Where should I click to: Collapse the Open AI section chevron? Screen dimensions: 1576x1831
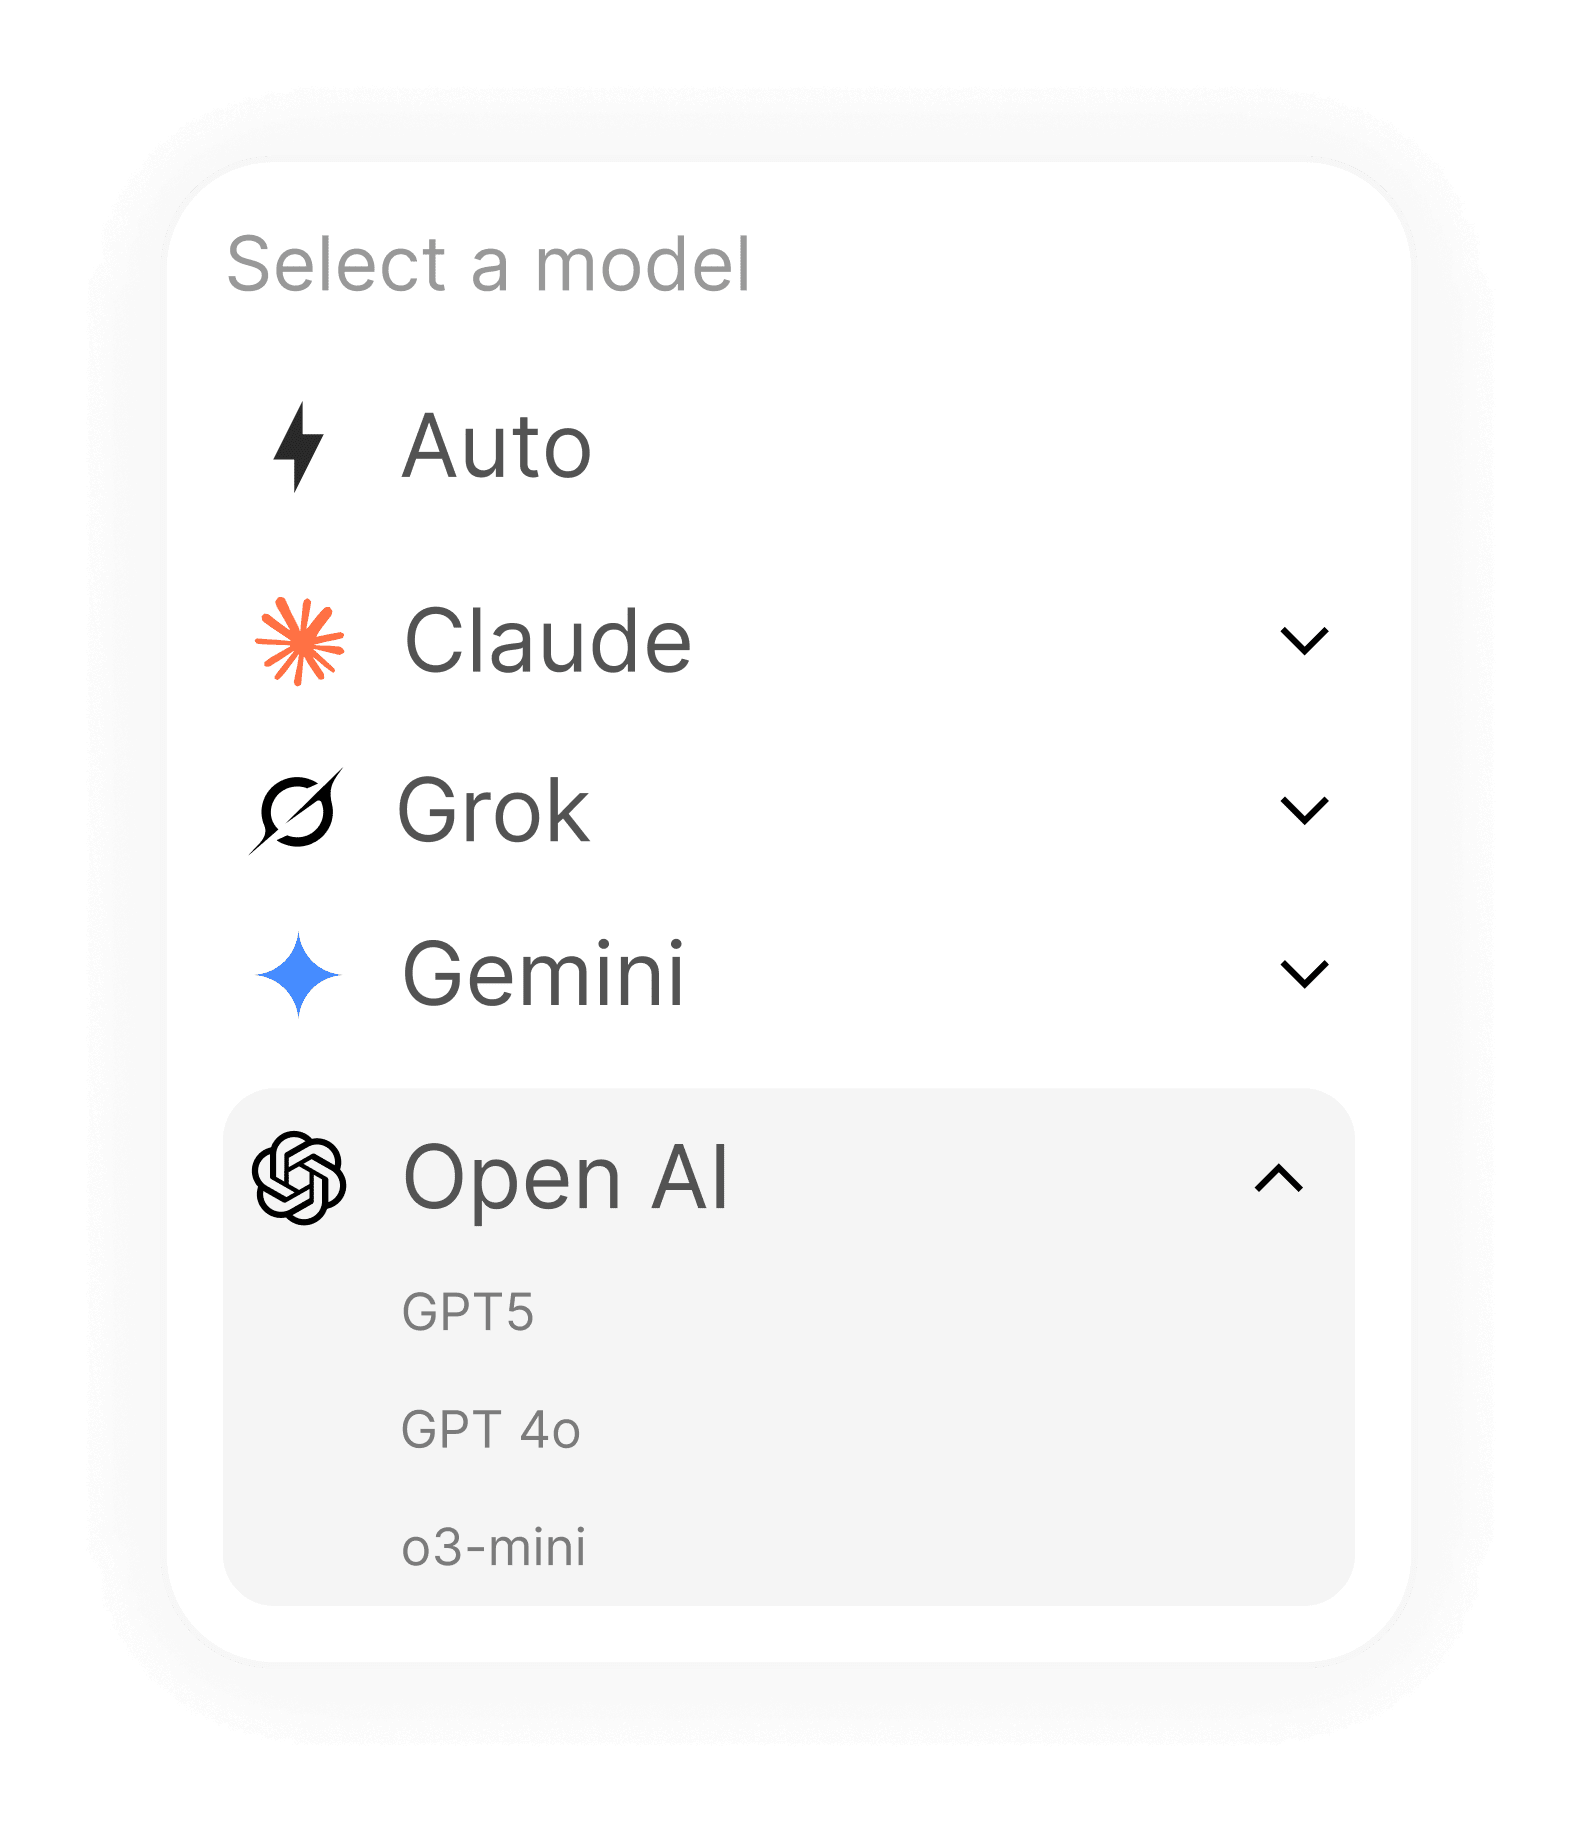pyautogui.click(x=1279, y=1178)
